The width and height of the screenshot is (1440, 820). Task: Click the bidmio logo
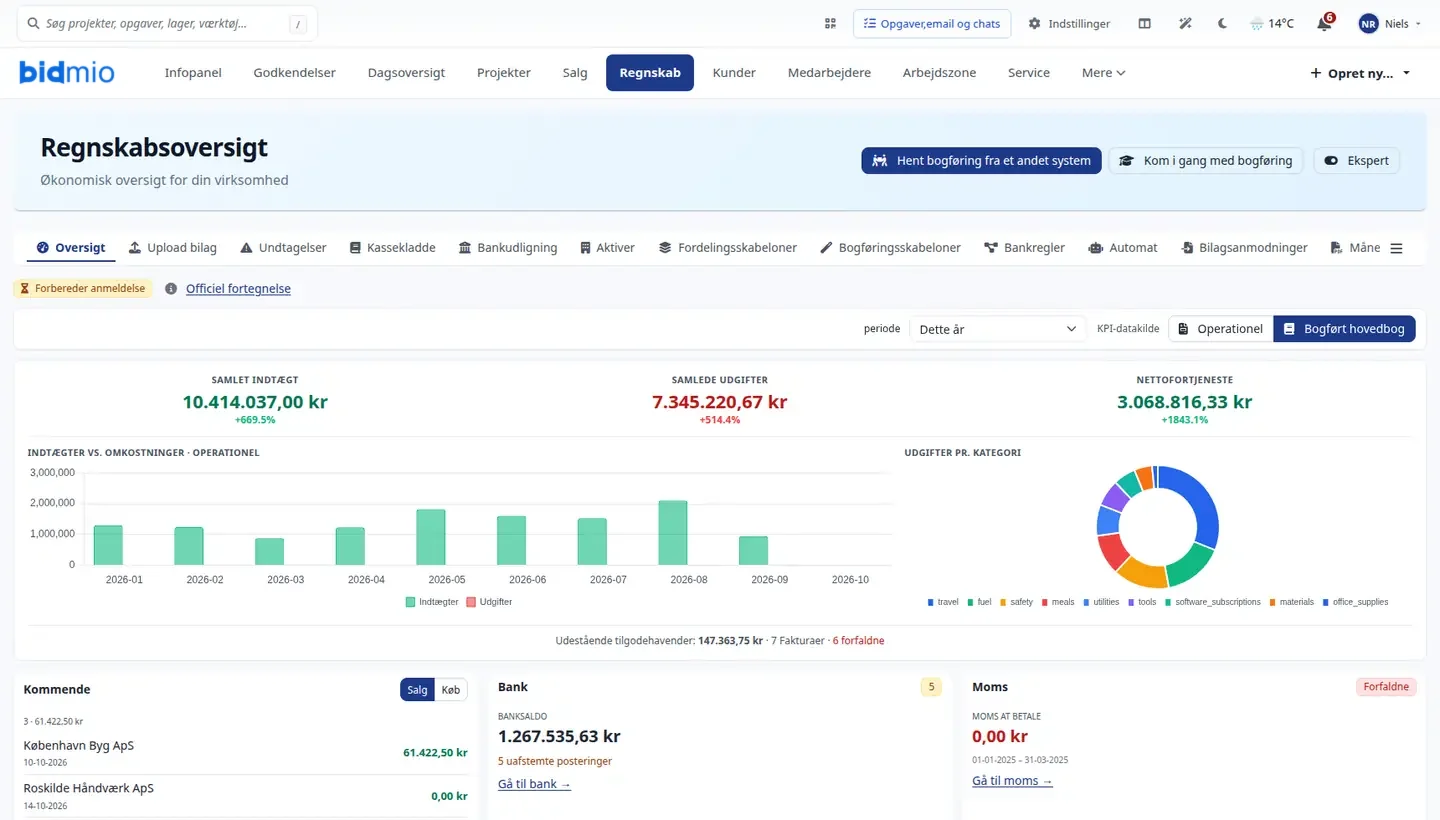(x=67, y=72)
